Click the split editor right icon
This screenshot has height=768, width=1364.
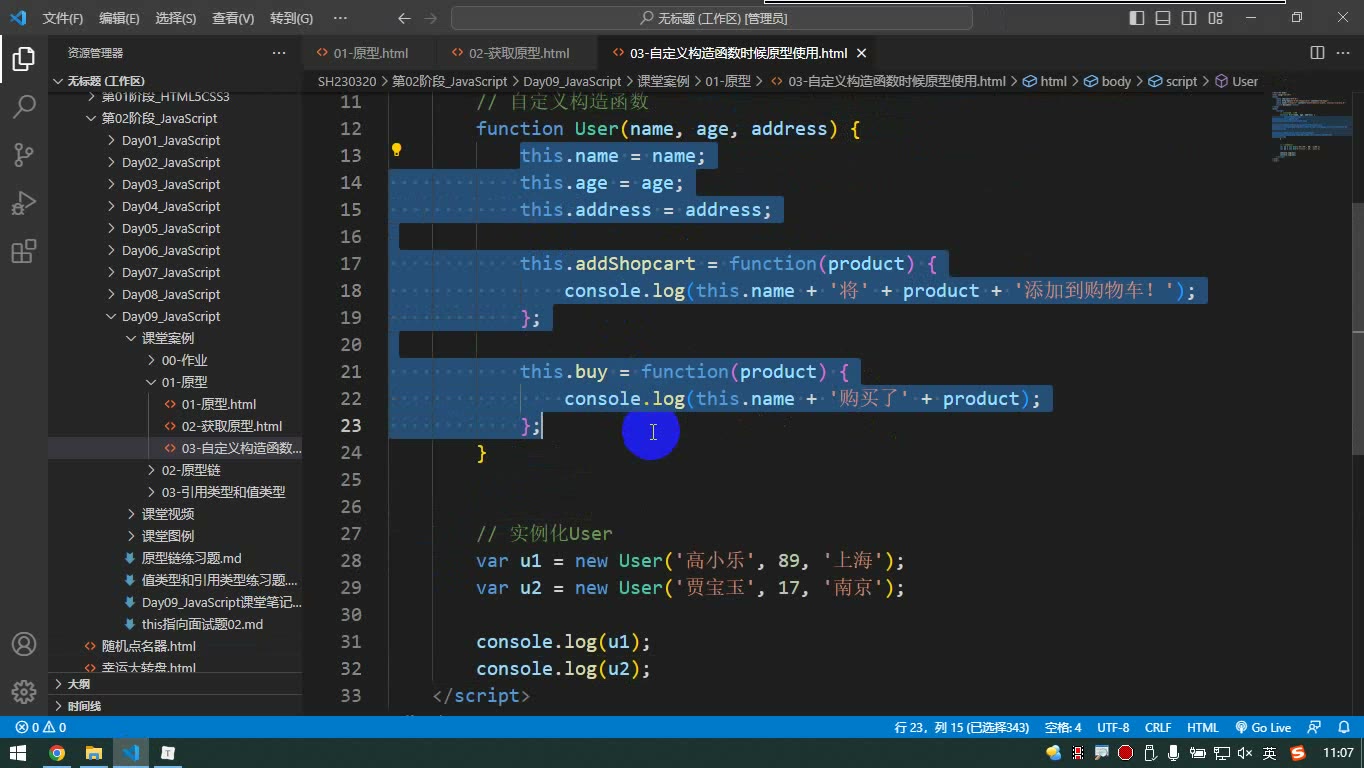(x=1317, y=53)
